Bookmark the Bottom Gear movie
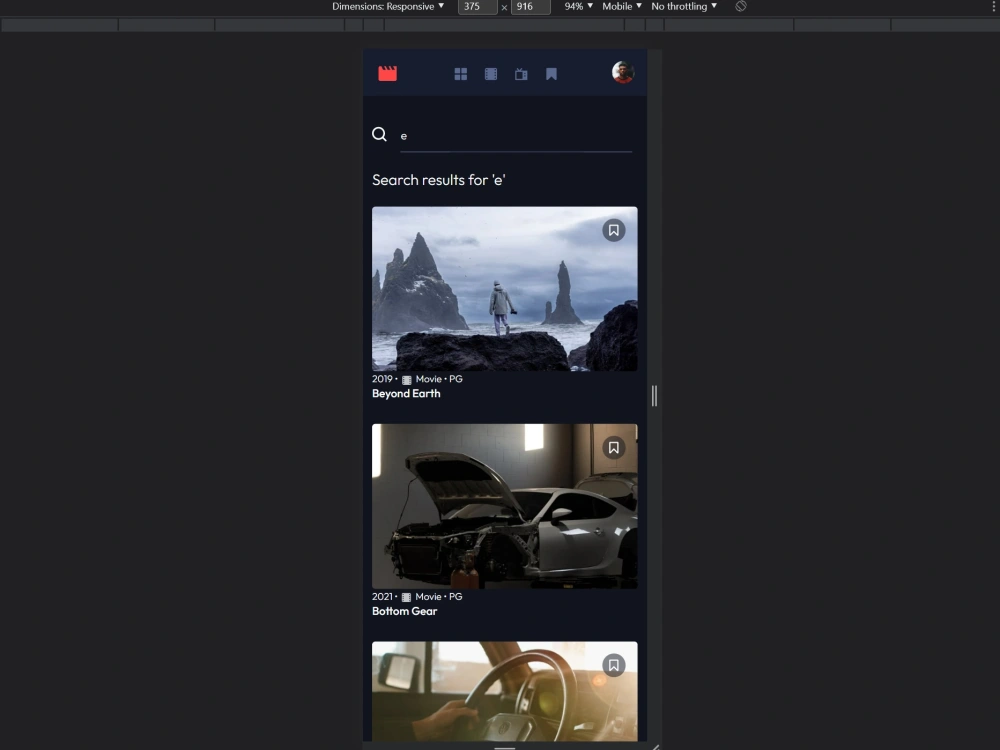This screenshot has height=750, width=1000. (614, 448)
